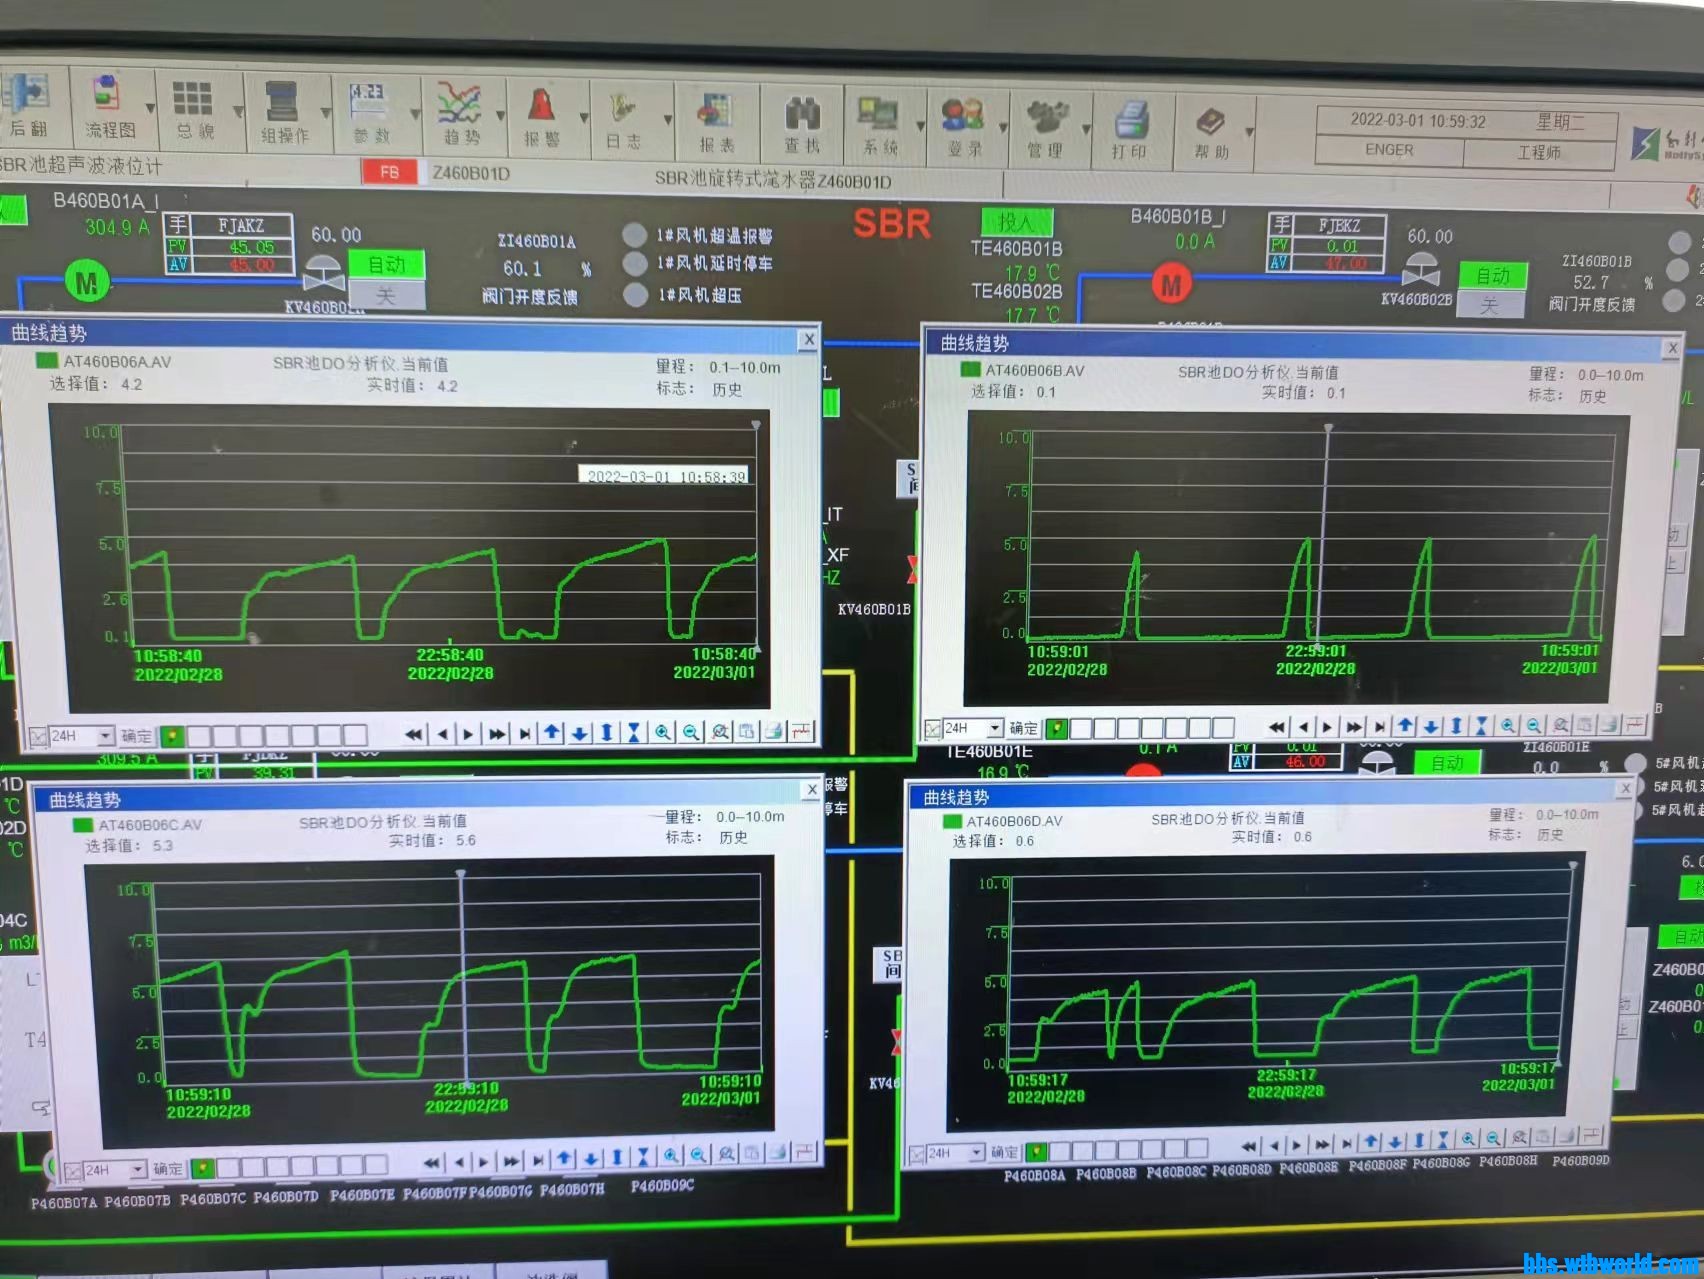Click blue up arrow in AT460B06C trend
The height and width of the screenshot is (1279, 1704).
click(565, 1159)
